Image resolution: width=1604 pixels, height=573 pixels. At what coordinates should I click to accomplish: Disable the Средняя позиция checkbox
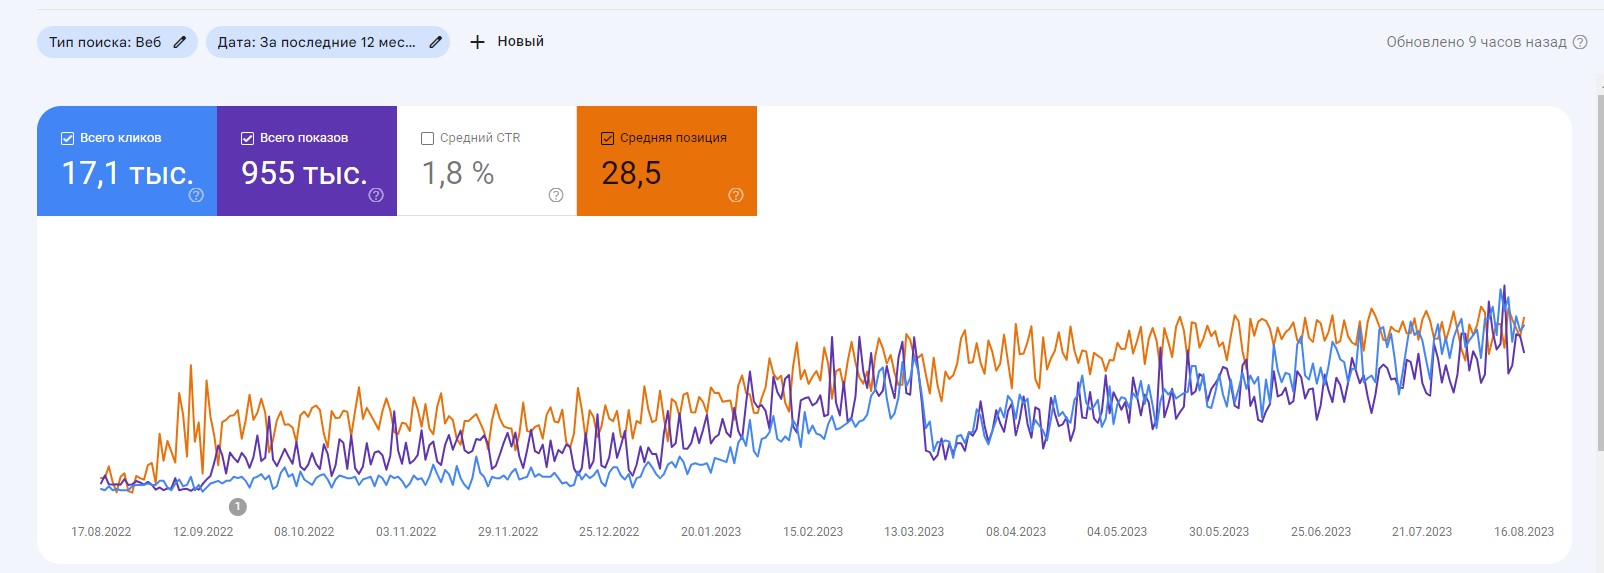(608, 138)
